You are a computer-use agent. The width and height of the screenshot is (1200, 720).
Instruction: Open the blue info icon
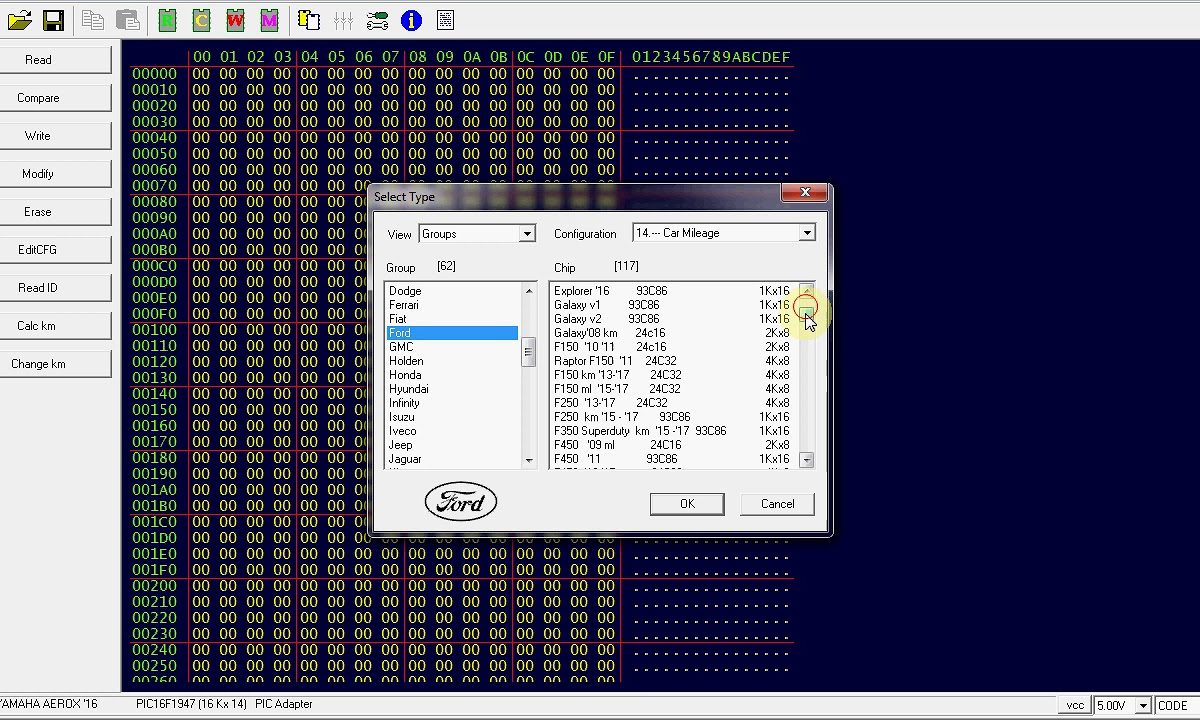pos(411,20)
